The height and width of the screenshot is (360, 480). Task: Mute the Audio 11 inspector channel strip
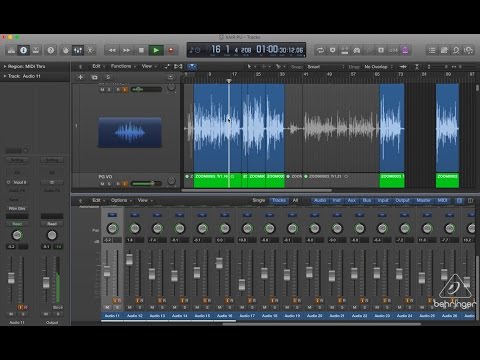[11, 314]
